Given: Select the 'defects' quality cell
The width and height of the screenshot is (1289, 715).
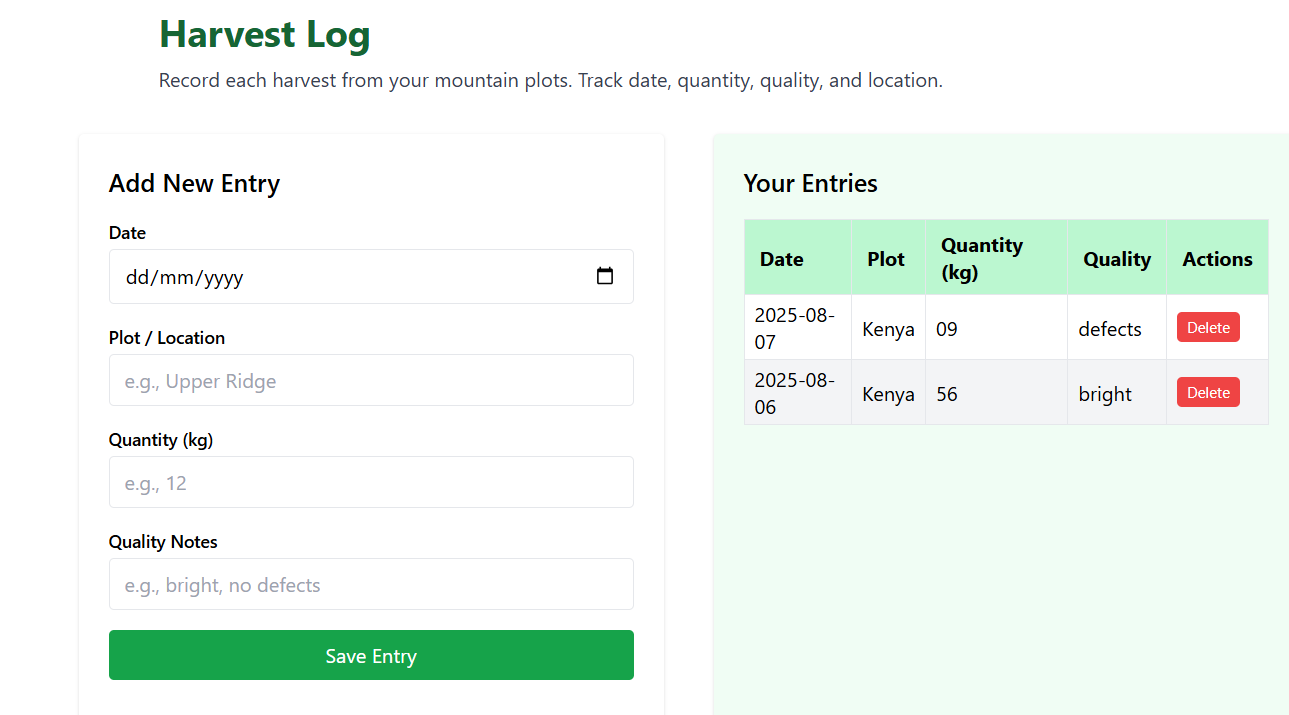Looking at the screenshot, I should coord(1117,327).
